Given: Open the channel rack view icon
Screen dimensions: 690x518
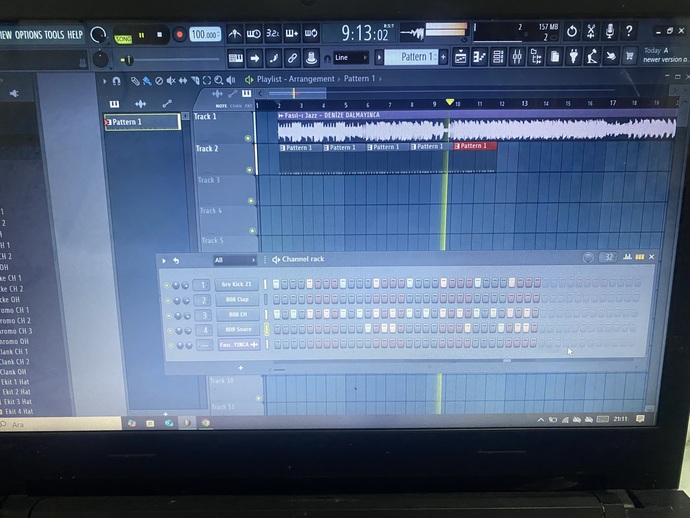Looking at the screenshot, I should point(498,57).
